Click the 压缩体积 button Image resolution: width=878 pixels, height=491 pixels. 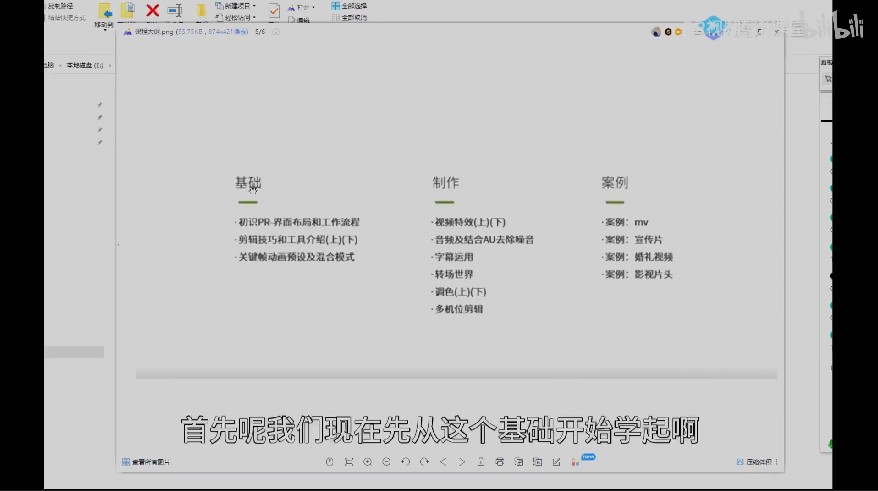(x=754, y=462)
